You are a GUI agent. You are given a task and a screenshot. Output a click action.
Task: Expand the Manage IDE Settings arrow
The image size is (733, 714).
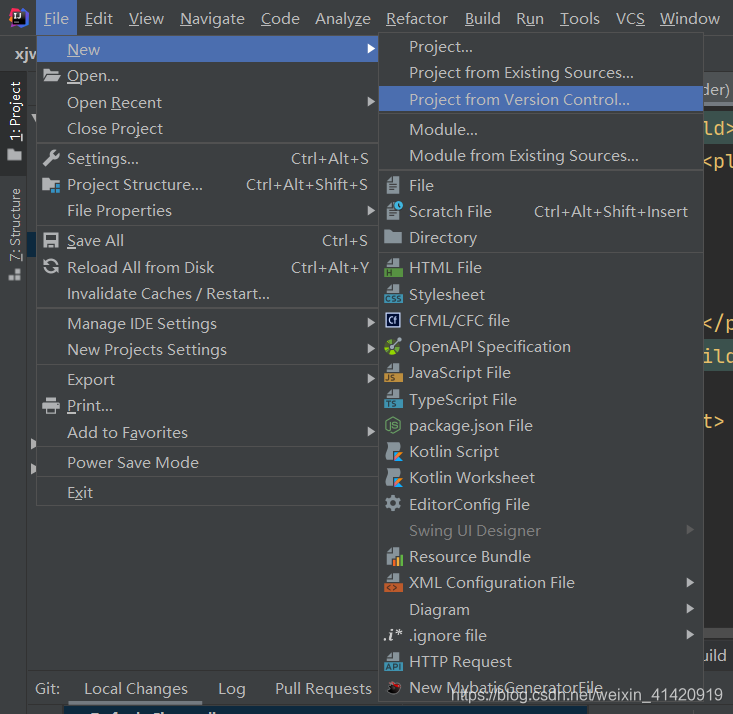[x=371, y=323]
